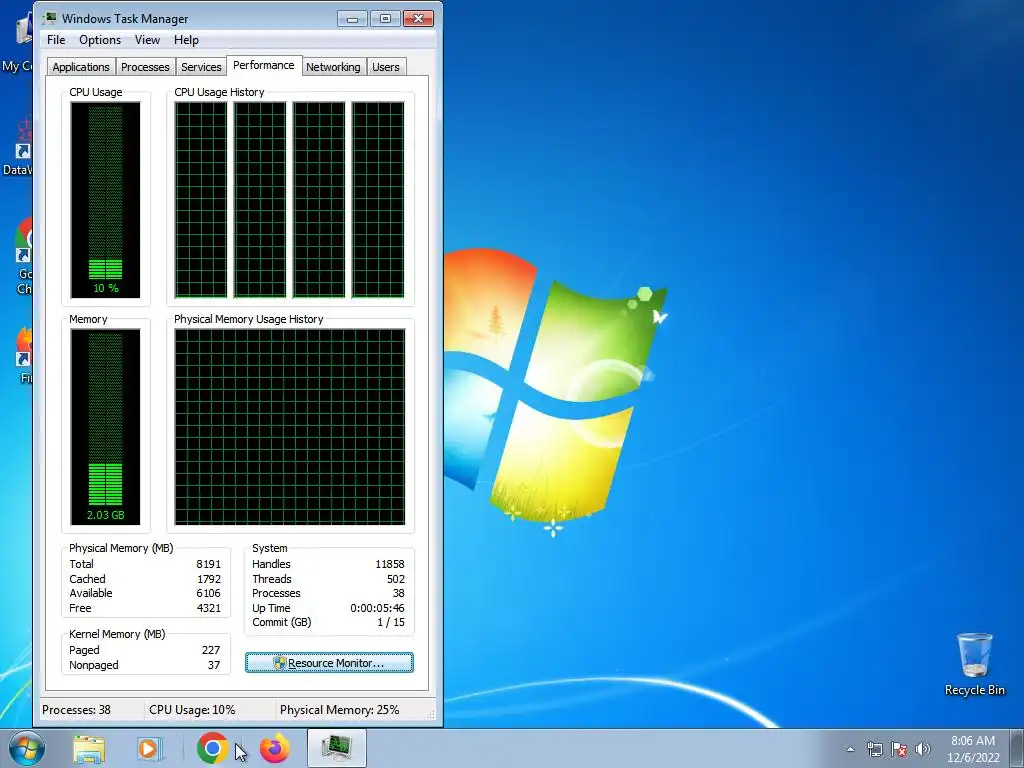The height and width of the screenshot is (768, 1024).
Task: Switch to the Services tab
Action: click(201, 67)
